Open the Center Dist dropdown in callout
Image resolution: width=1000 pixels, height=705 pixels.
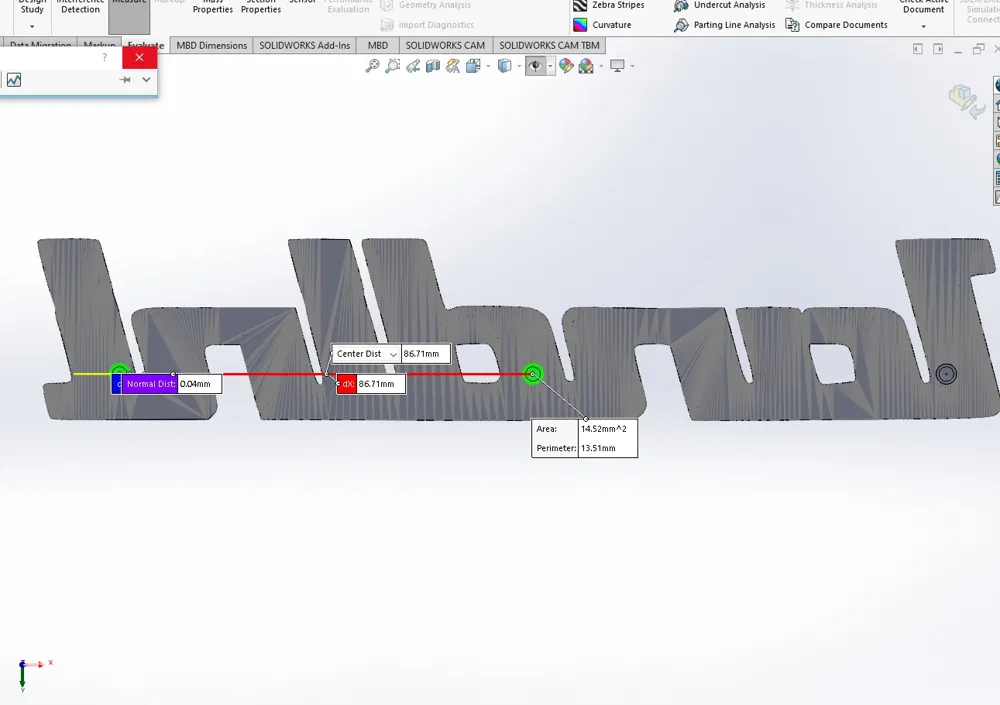[x=393, y=354]
